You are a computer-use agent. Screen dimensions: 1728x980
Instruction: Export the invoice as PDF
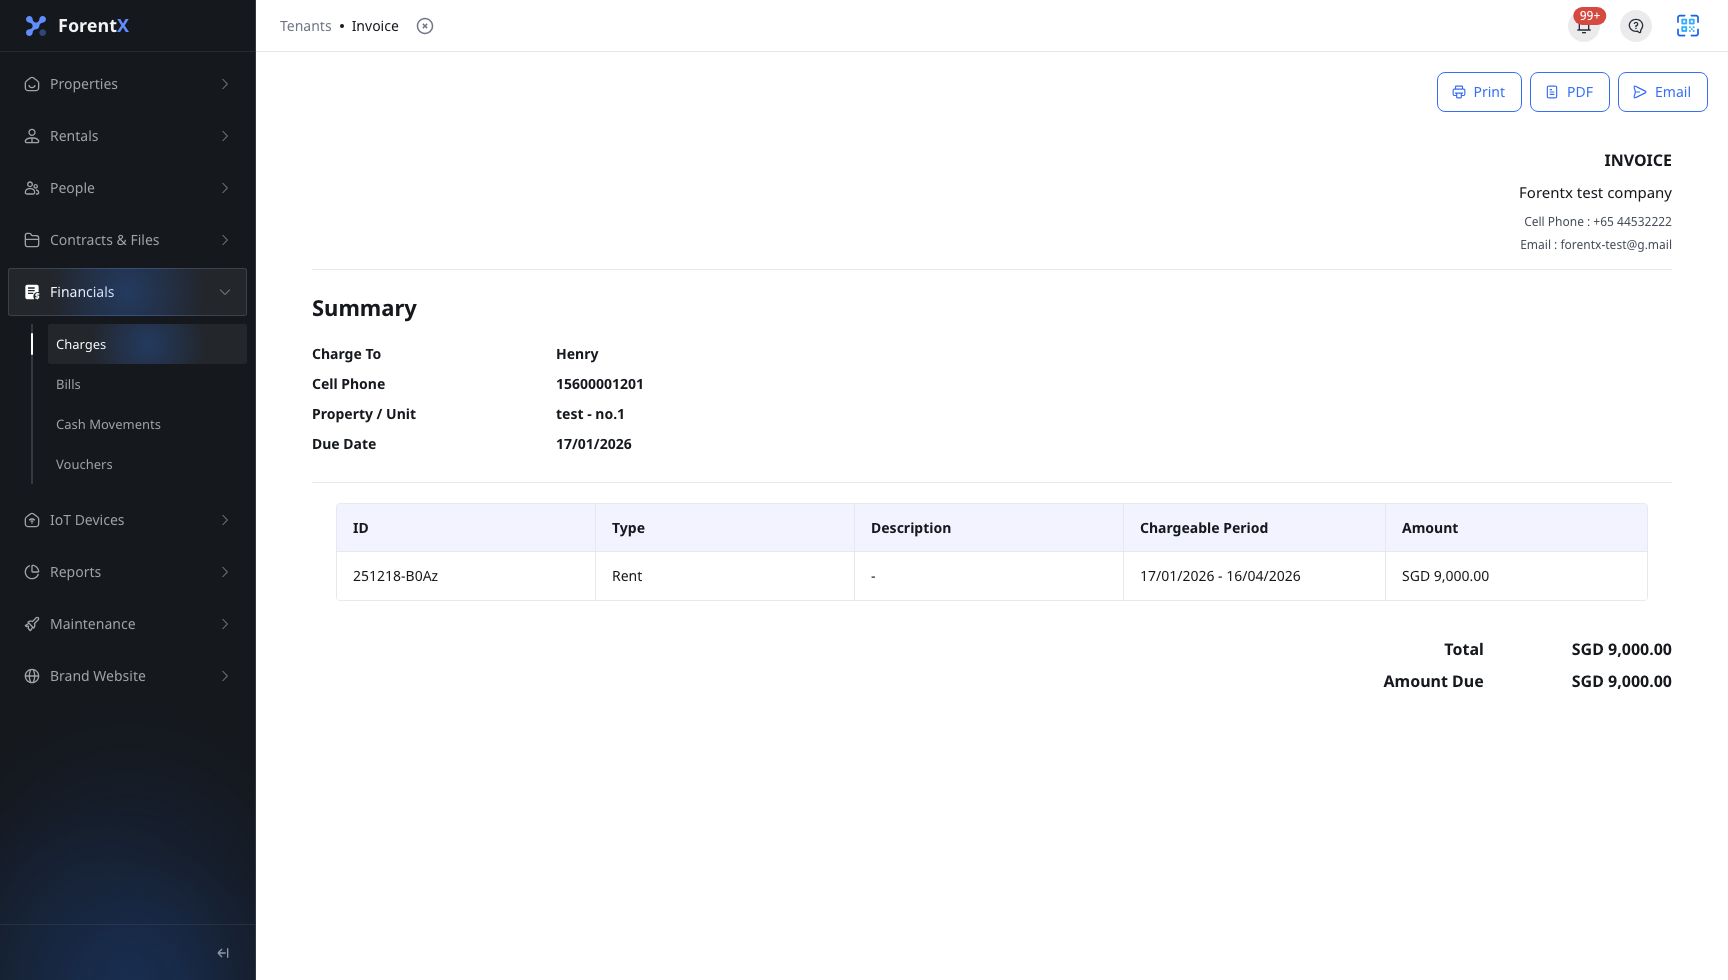click(x=1569, y=92)
